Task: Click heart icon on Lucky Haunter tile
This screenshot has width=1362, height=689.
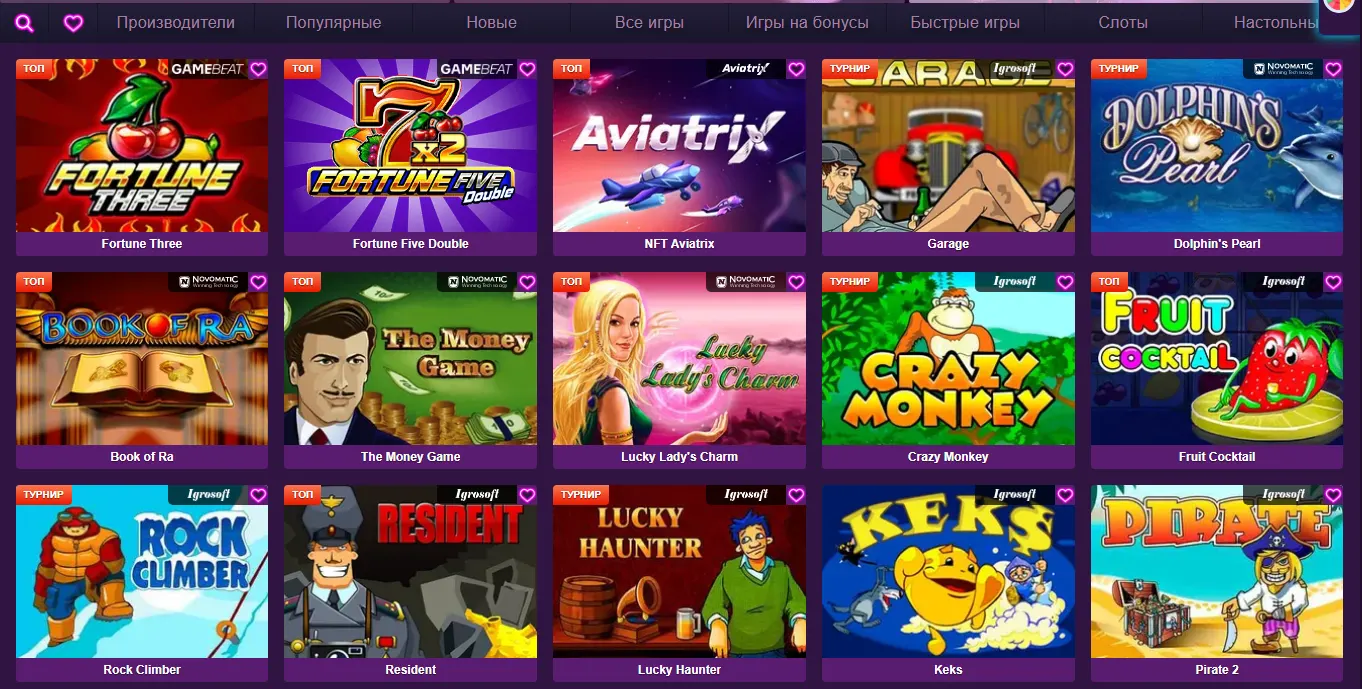Action: (796, 495)
